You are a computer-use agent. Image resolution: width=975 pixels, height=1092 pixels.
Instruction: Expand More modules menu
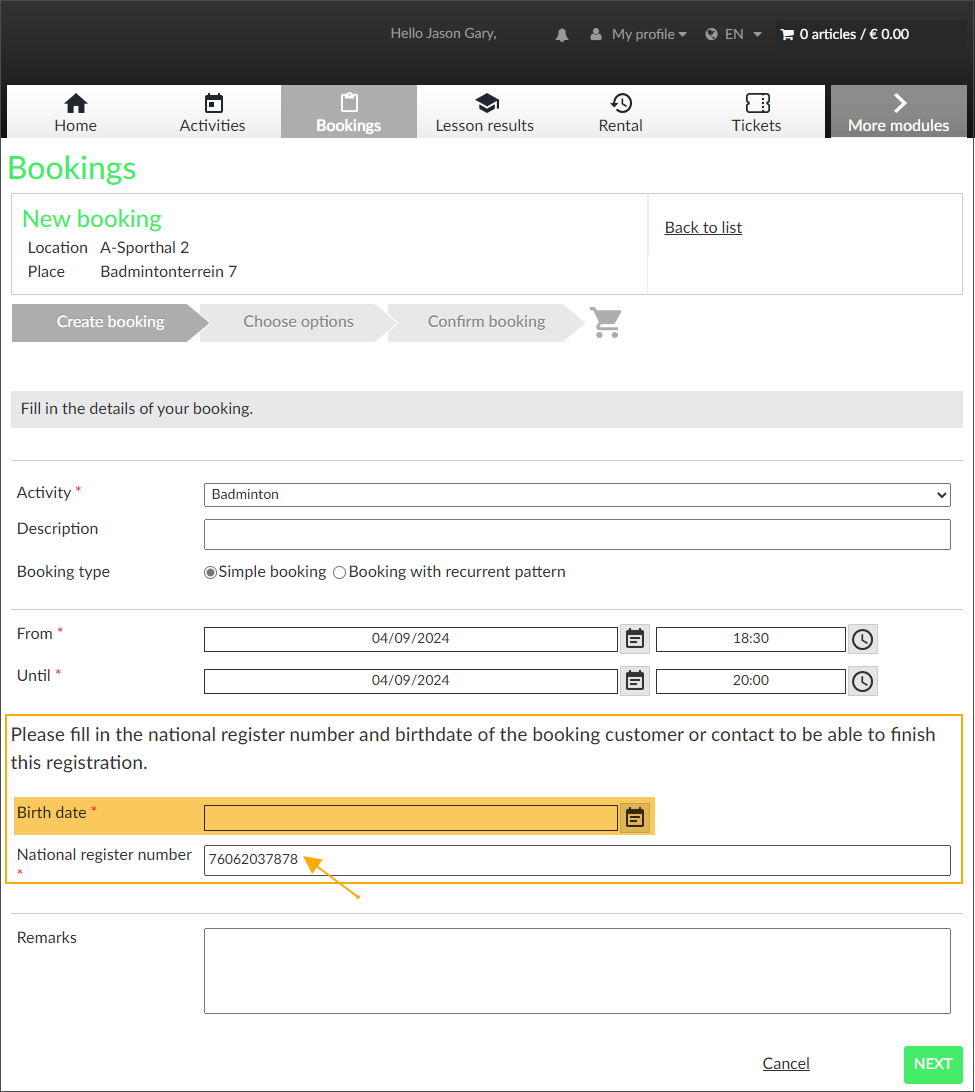point(898,112)
